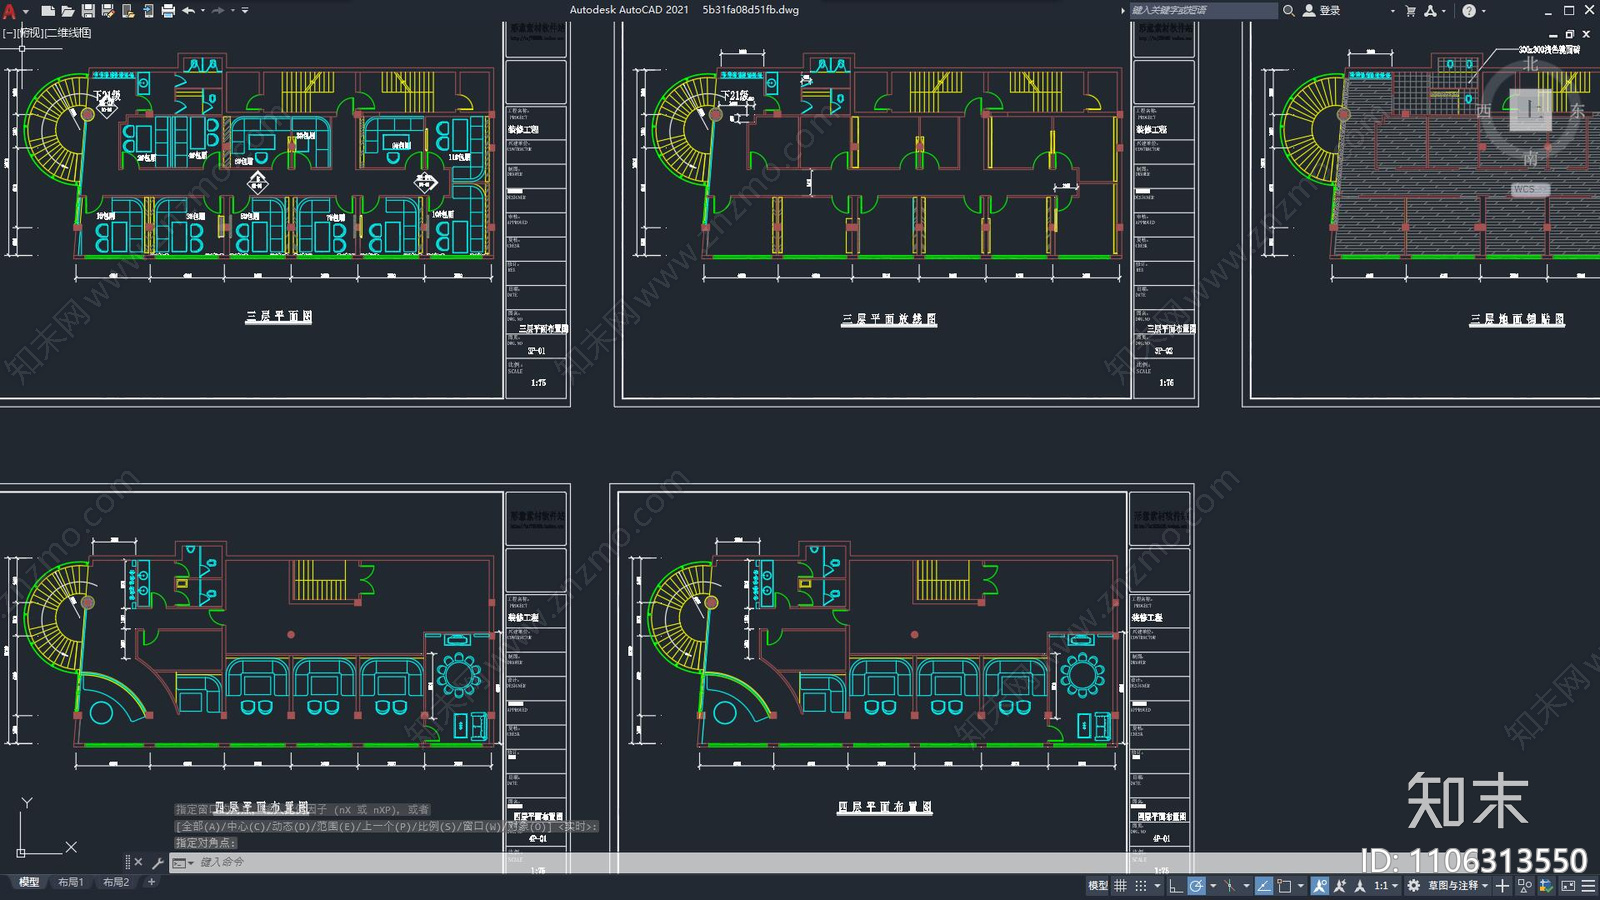This screenshot has height=900, width=1600.
Task: Click Open from Web and Mobile icon
Action: [127, 10]
